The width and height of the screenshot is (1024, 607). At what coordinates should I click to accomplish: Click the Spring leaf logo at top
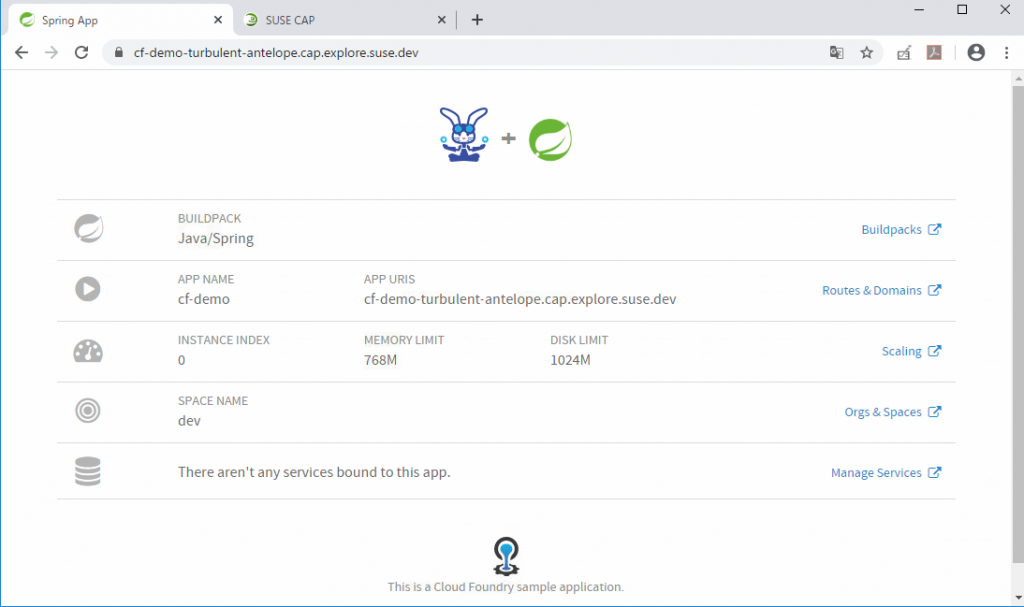click(x=550, y=139)
